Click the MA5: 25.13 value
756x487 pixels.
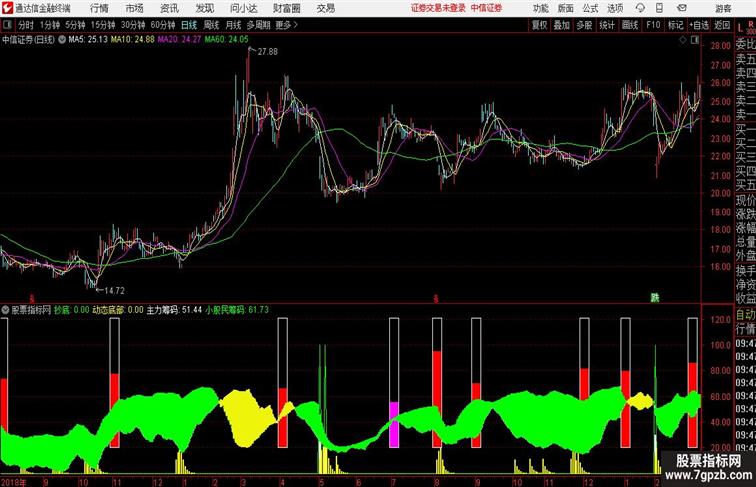(88, 40)
